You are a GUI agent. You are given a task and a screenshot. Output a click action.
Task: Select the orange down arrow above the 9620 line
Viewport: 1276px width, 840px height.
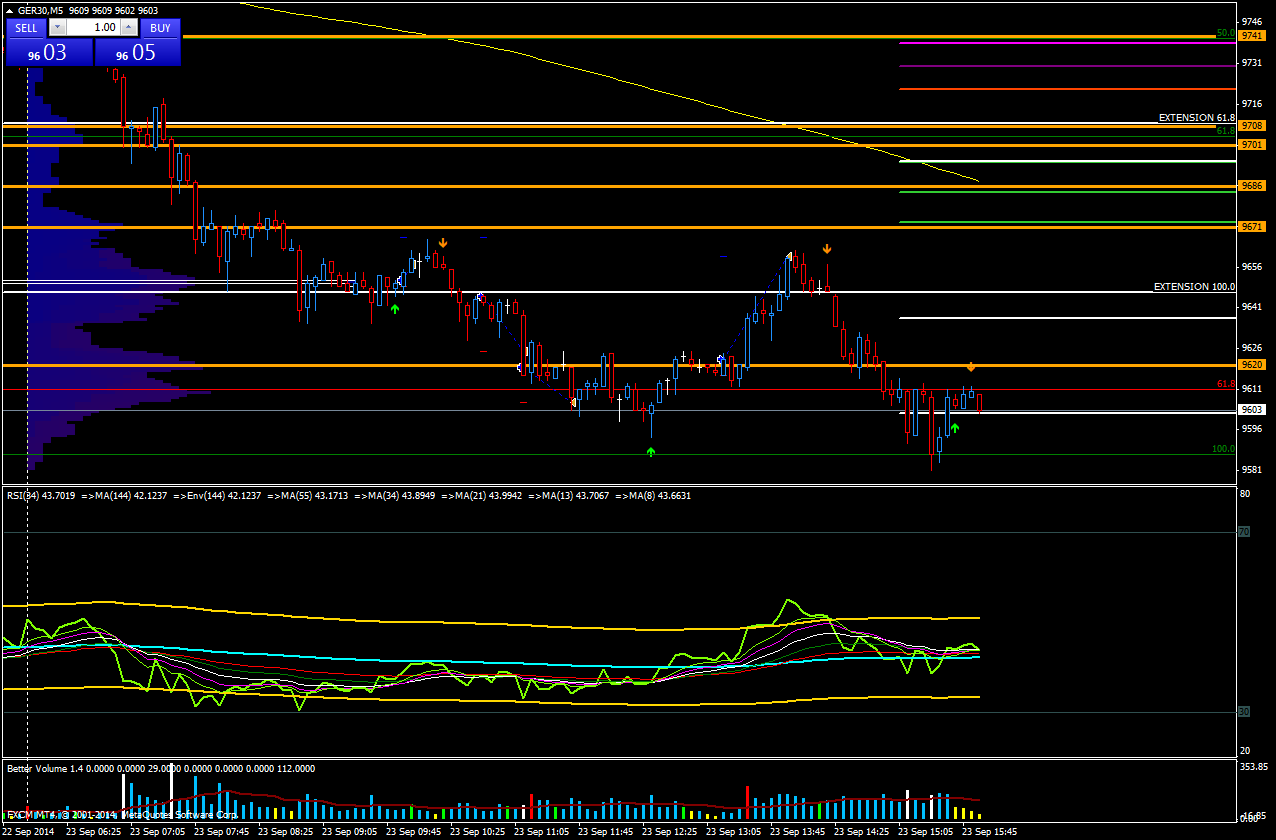(970, 367)
